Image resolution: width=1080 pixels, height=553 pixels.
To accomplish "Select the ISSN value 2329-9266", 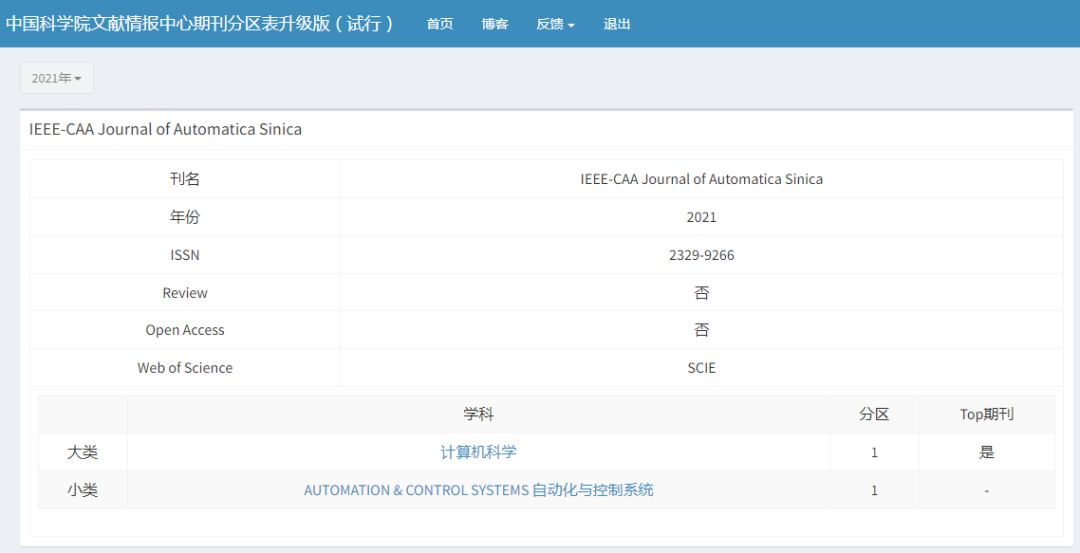I will click(x=701, y=255).
